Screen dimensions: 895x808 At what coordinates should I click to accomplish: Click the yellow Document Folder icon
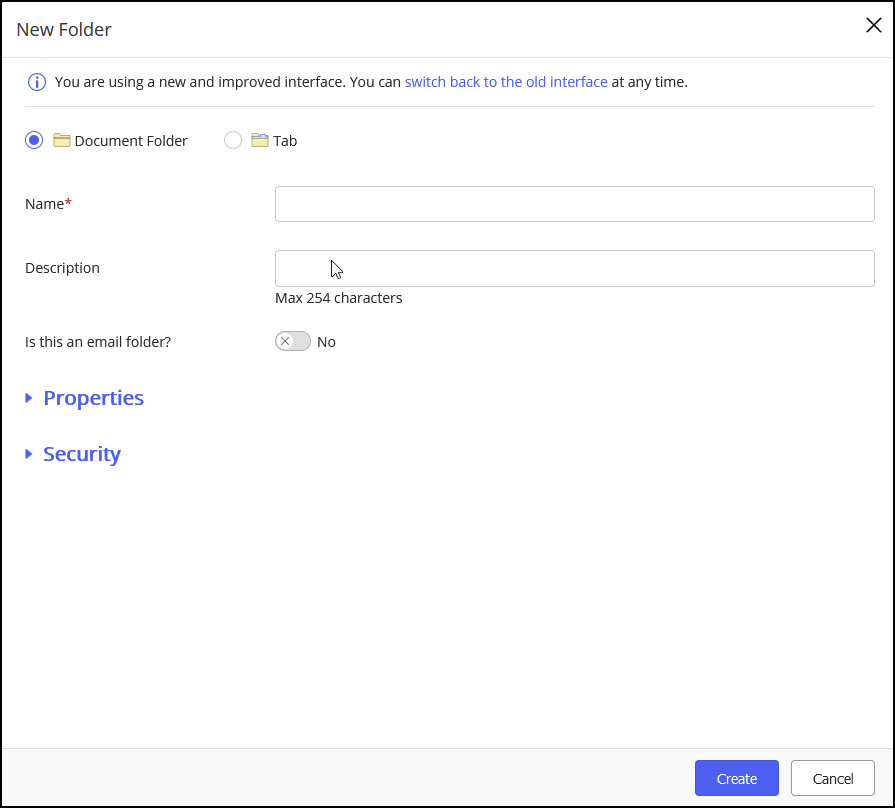coord(60,140)
